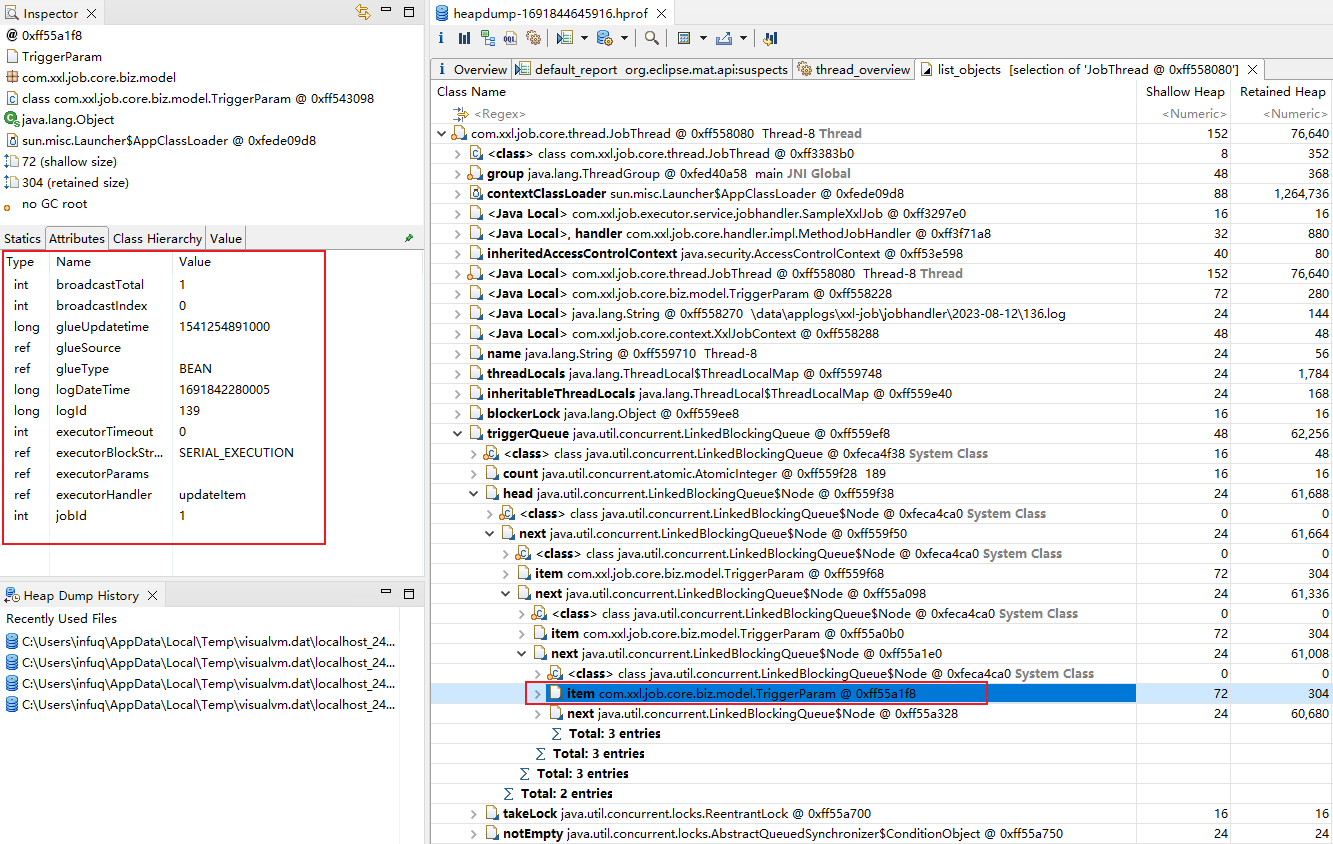Click the magnifier Find Object icon
Viewport: 1333px width, 844px height.
point(651,38)
